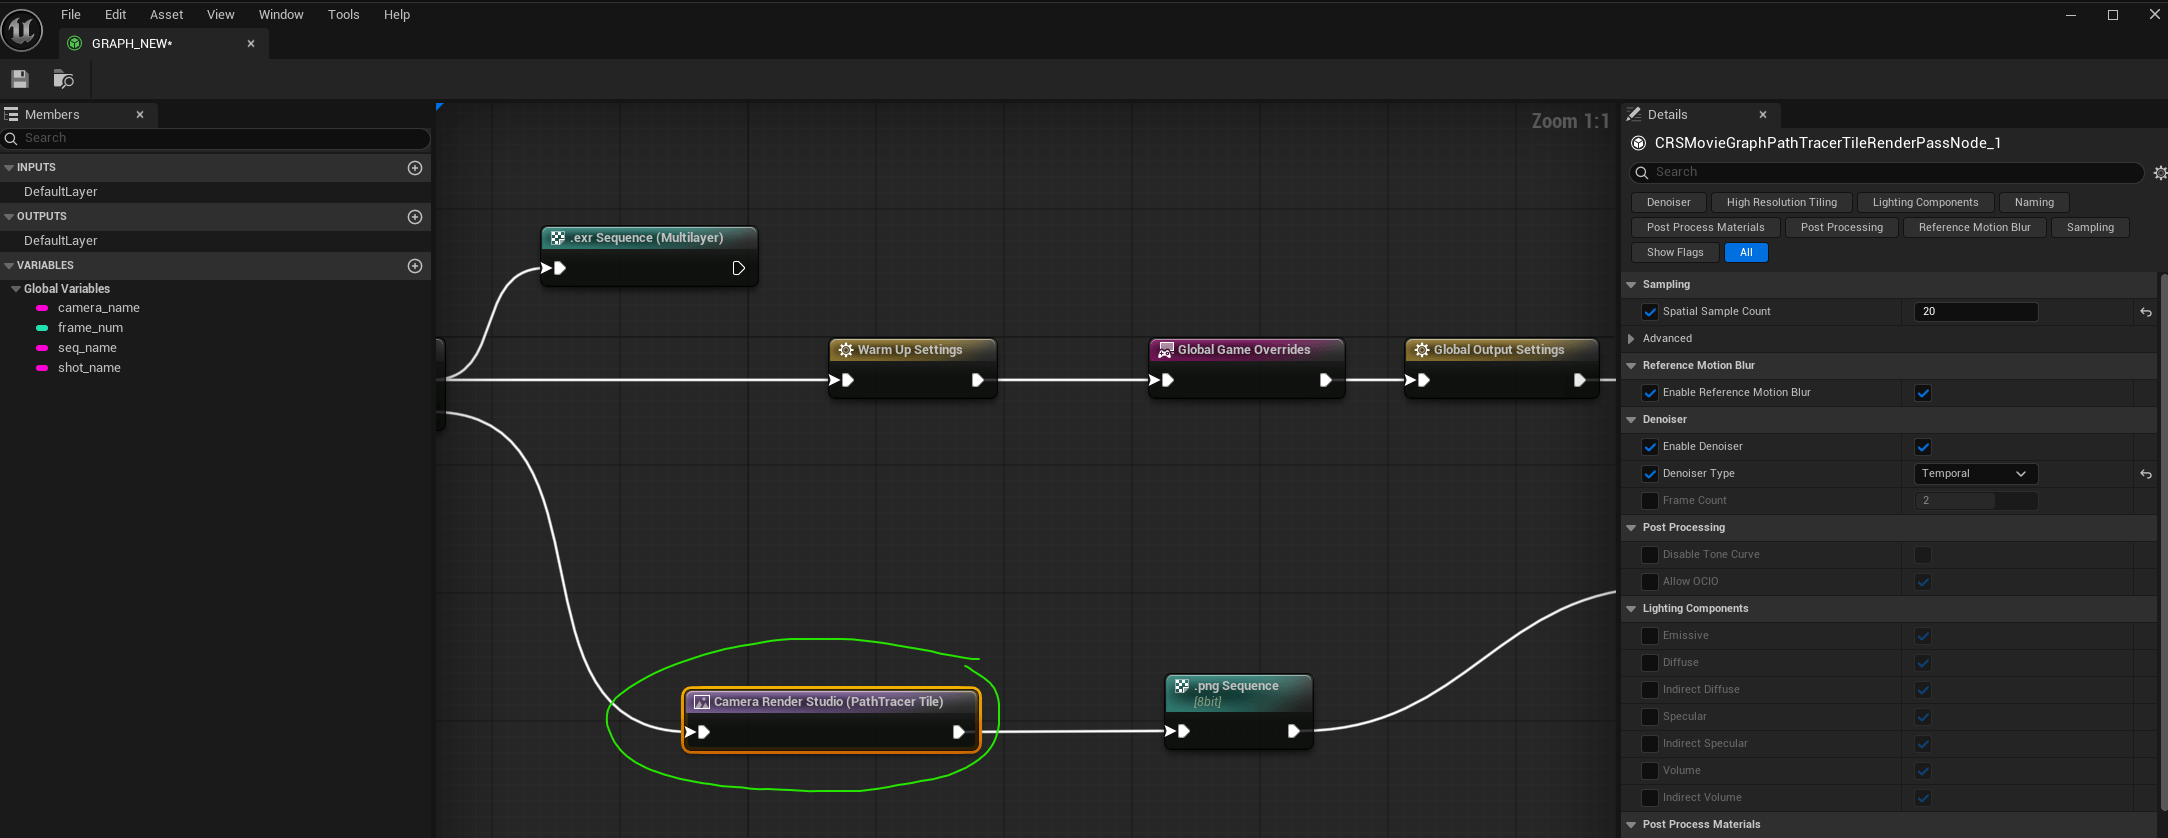Toggle override checkbox for Denoiser Type
This screenshot has width=2168, height=838.
click(x=1650, y=474)
